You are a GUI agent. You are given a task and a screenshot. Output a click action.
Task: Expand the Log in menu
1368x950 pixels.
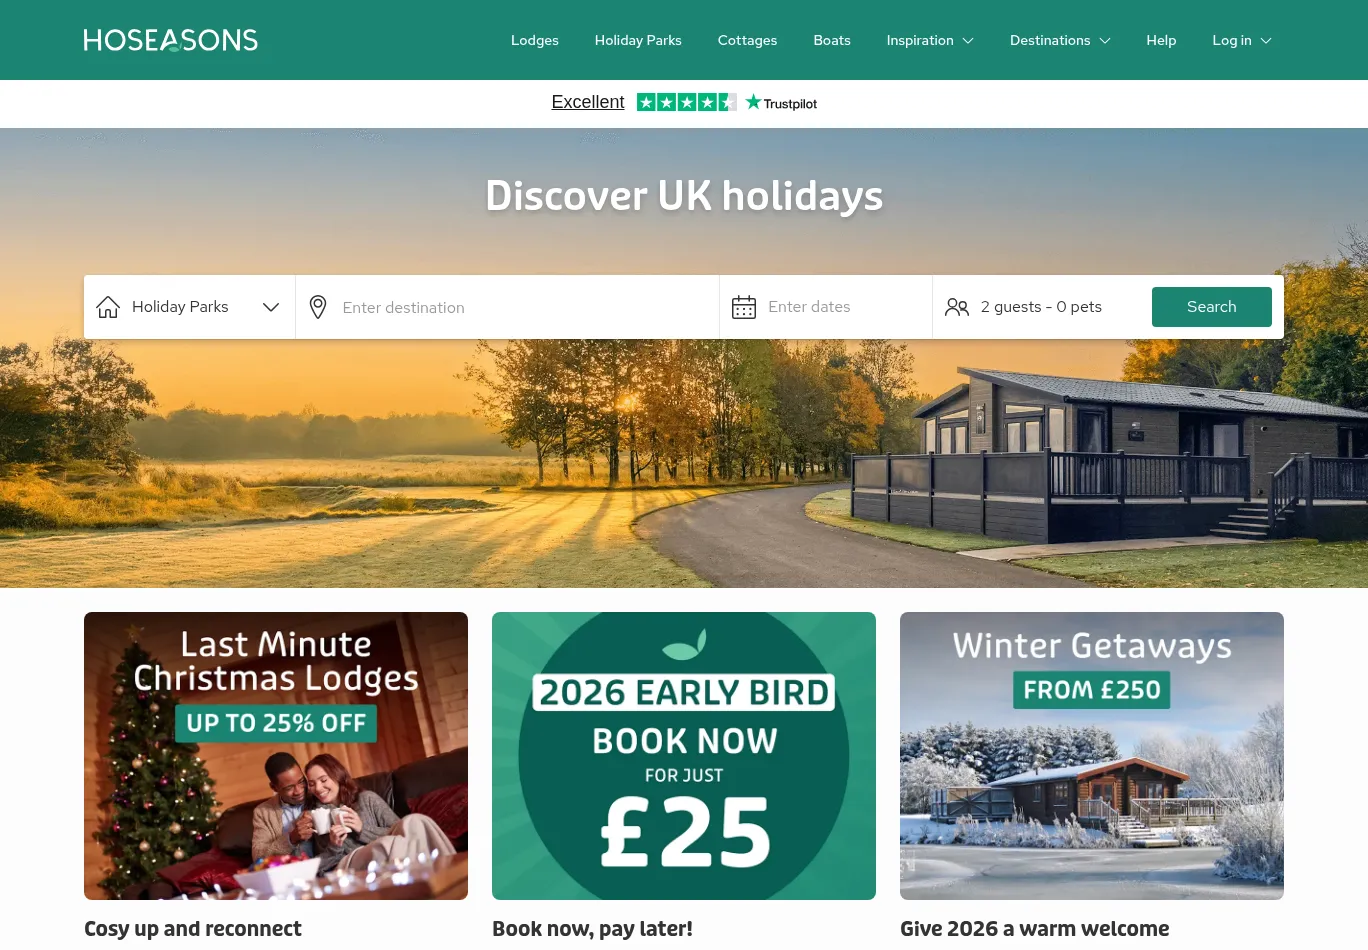pyautogui.click(x=1242, y=40)
